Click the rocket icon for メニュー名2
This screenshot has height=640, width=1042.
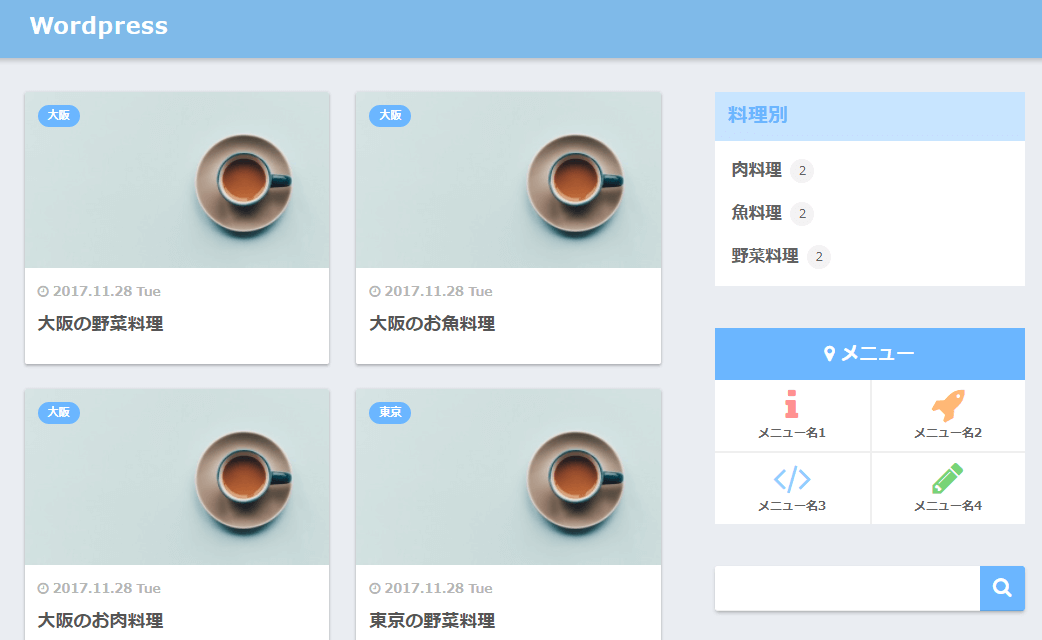point(948,404)
